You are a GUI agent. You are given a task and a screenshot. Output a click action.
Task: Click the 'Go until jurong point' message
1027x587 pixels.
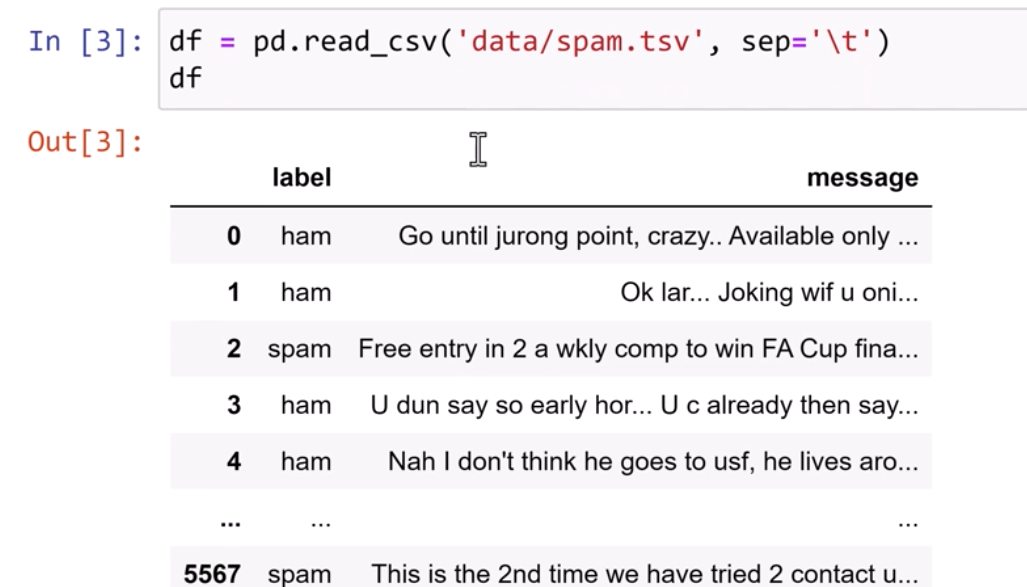(x=657, y=236)
